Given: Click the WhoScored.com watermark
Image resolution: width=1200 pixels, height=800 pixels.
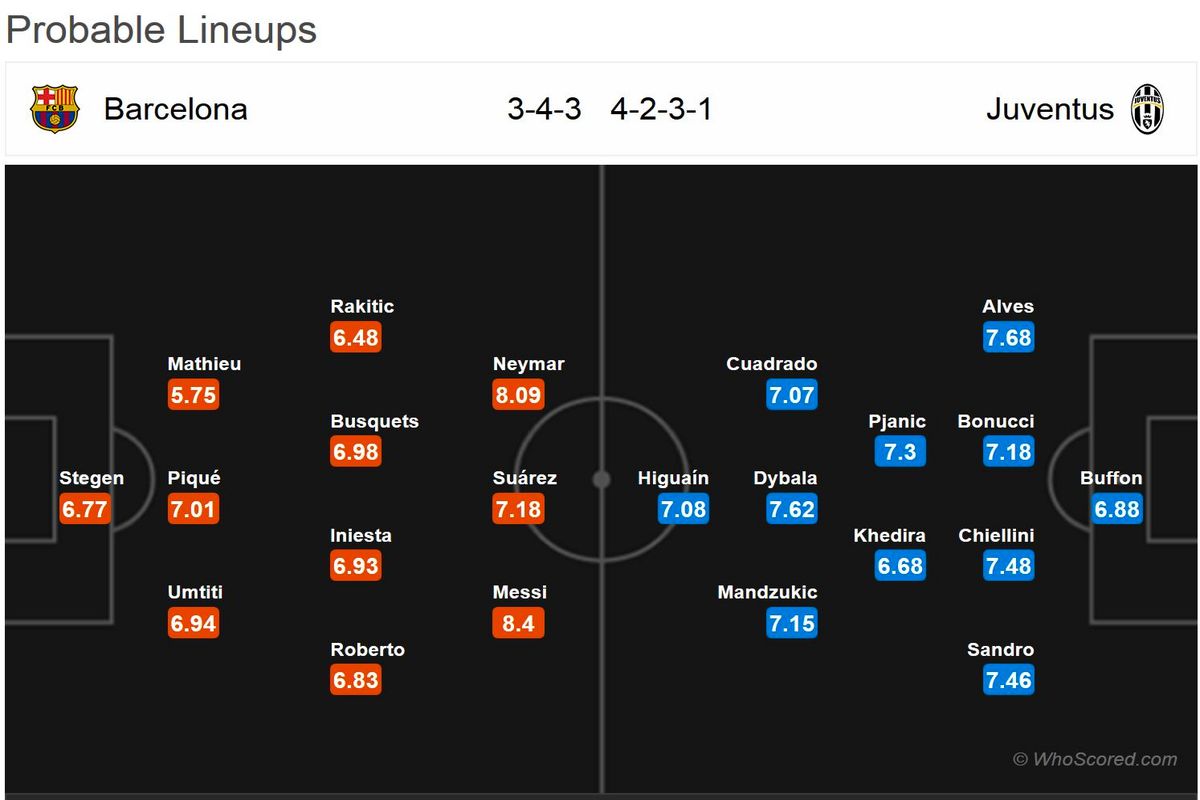Looking at the screenshot, I should click(1095, 759).
